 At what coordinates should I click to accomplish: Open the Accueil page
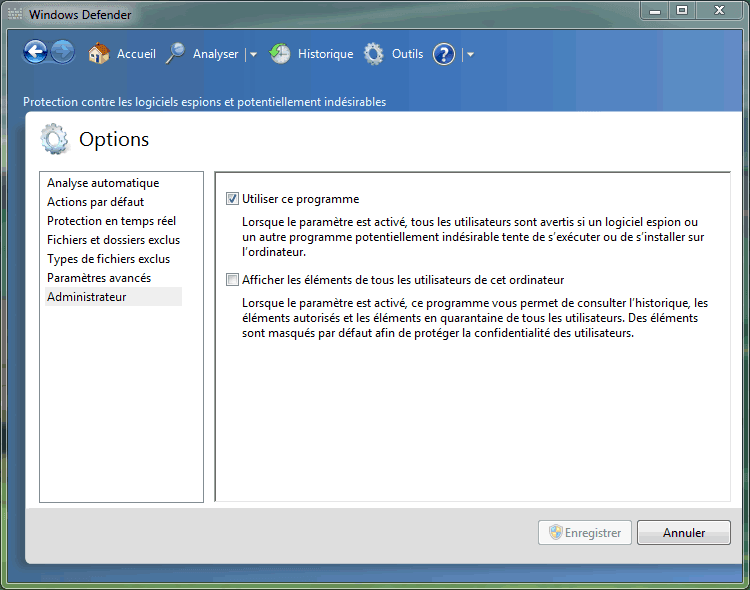pos(136,54)
